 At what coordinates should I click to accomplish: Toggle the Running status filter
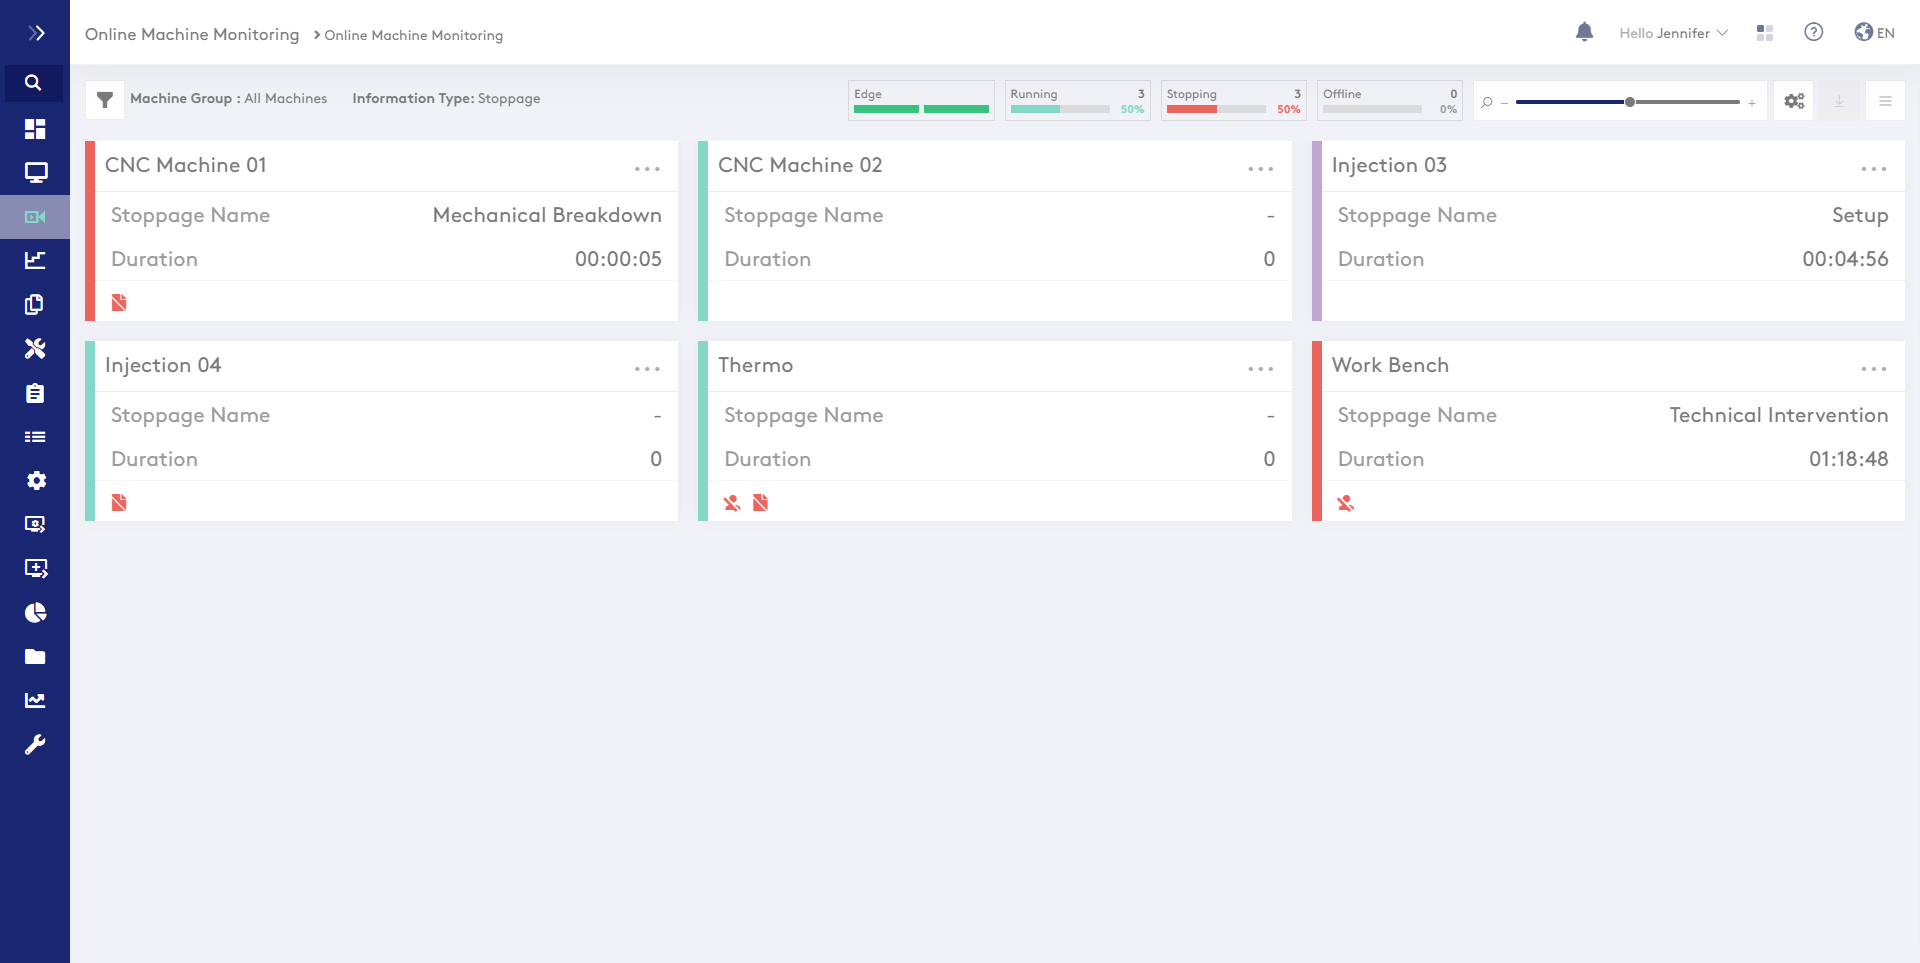point(1077,100)
